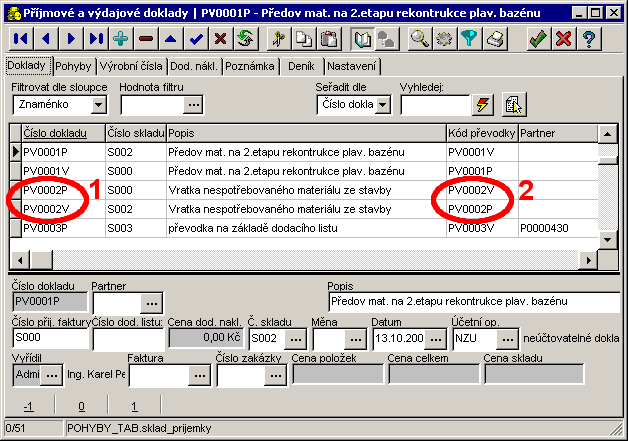This screenshot has width=628, height=441.
Task: Cancel with the red X toolbar icon
Action: click(x=563, y=40)
